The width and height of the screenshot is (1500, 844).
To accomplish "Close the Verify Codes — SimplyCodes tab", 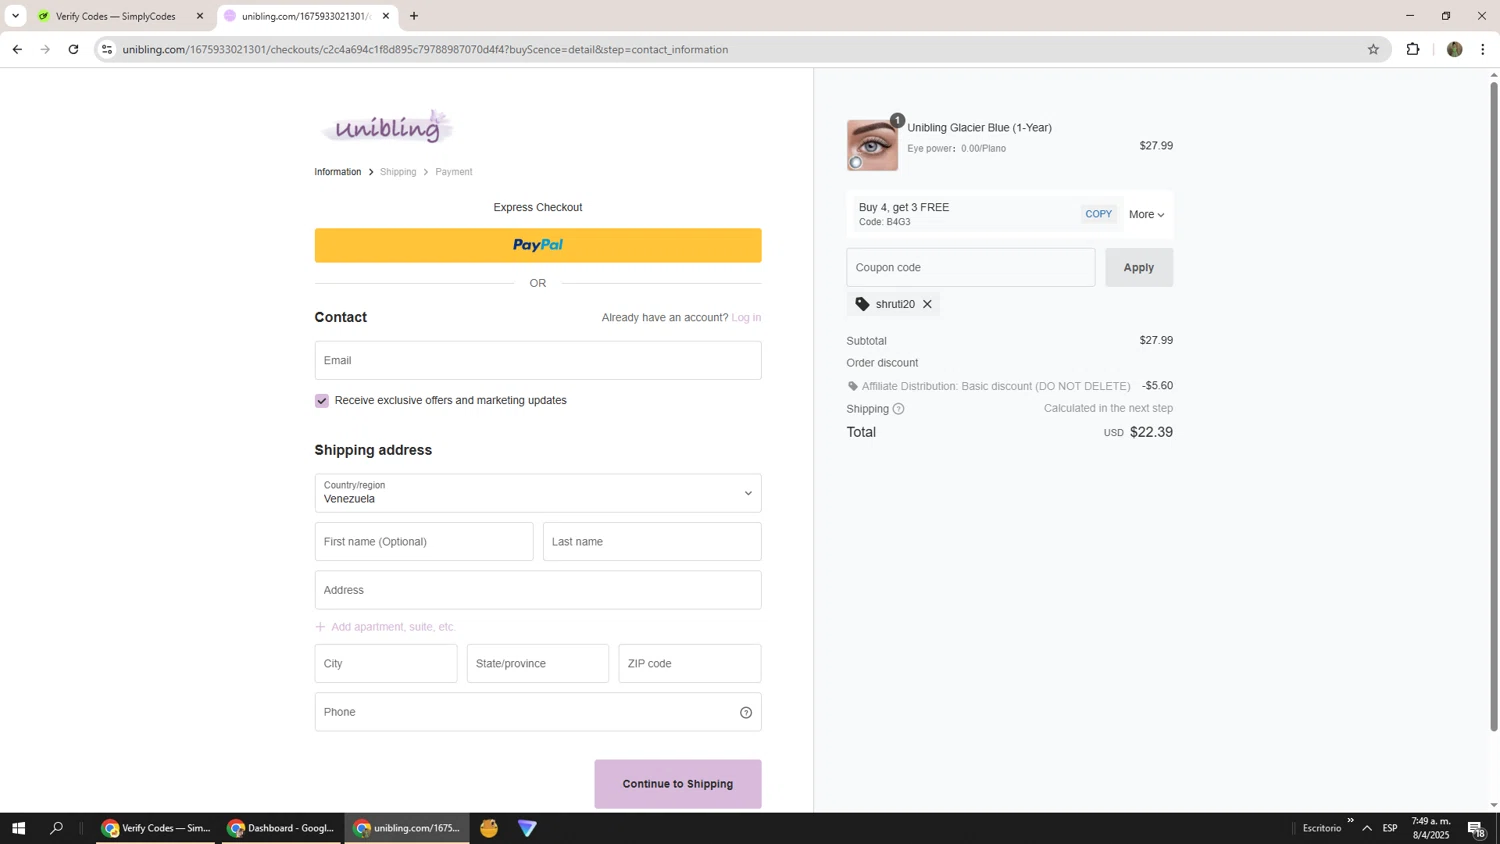I will click(200, 16).
